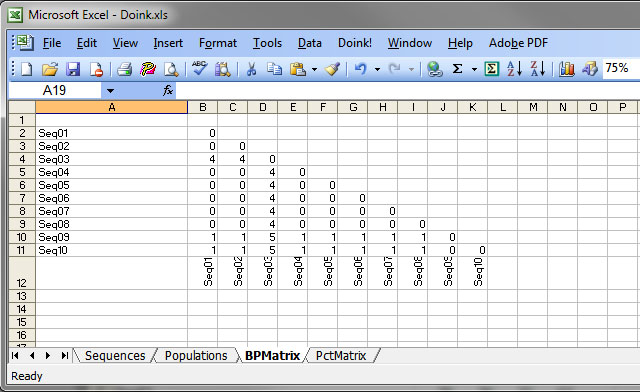Viewport: 640px width, 392px height.
Task: Select the Format Painter brush icon
Action: pos(332,69)
